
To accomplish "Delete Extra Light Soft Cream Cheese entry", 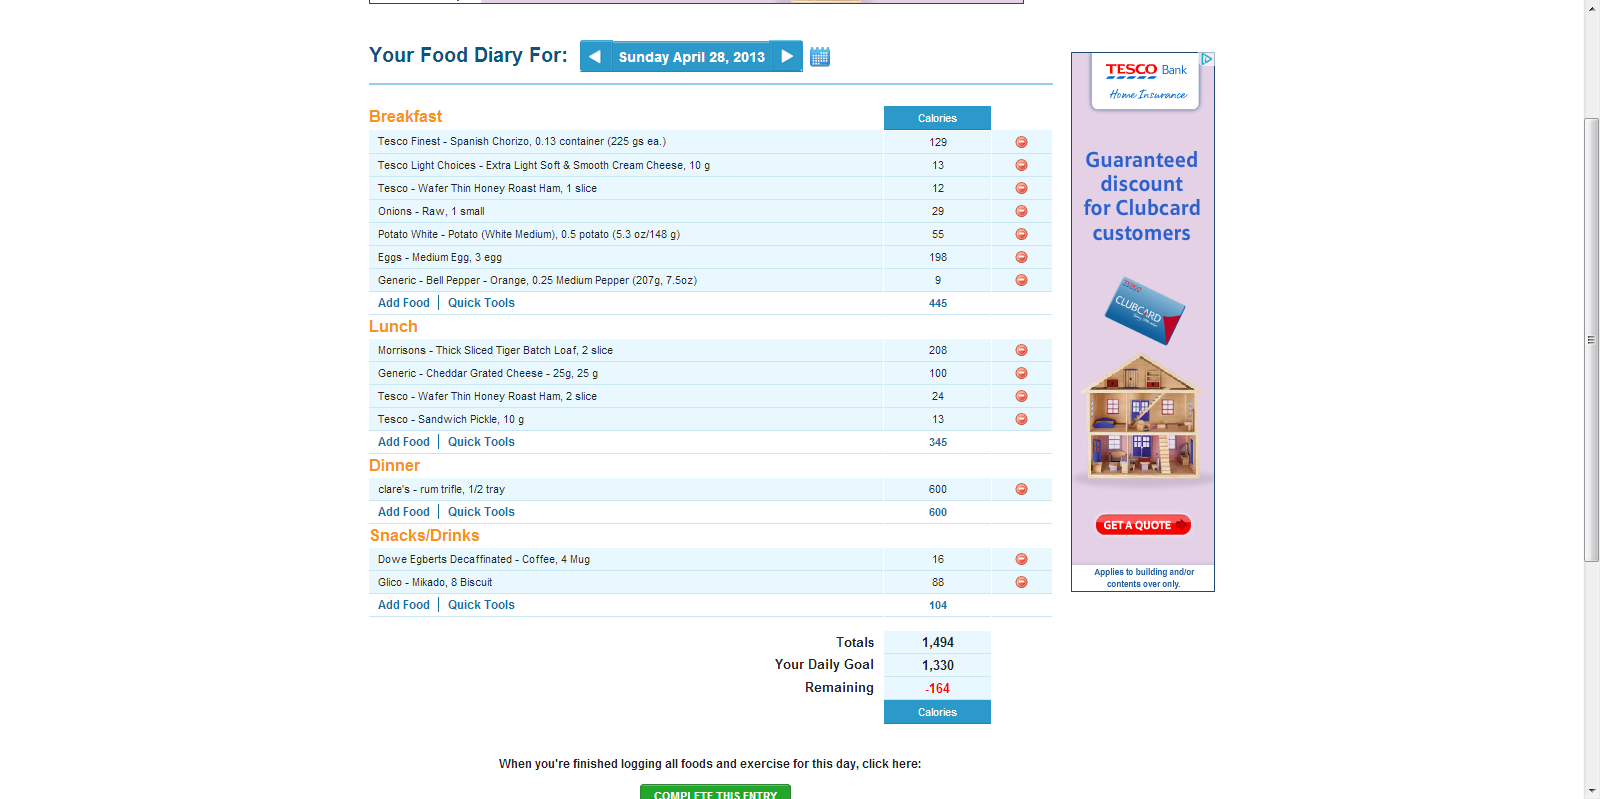I will (1021, 165).
